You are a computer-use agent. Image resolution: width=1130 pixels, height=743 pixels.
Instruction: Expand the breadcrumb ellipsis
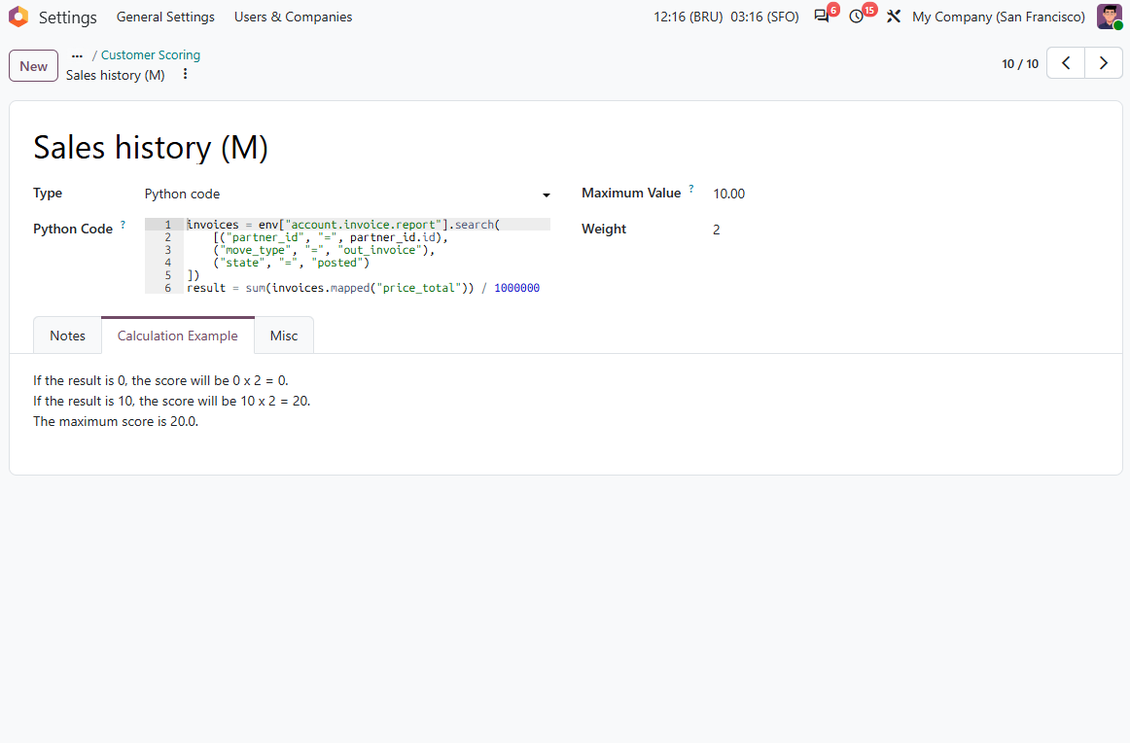pos(77,55)
